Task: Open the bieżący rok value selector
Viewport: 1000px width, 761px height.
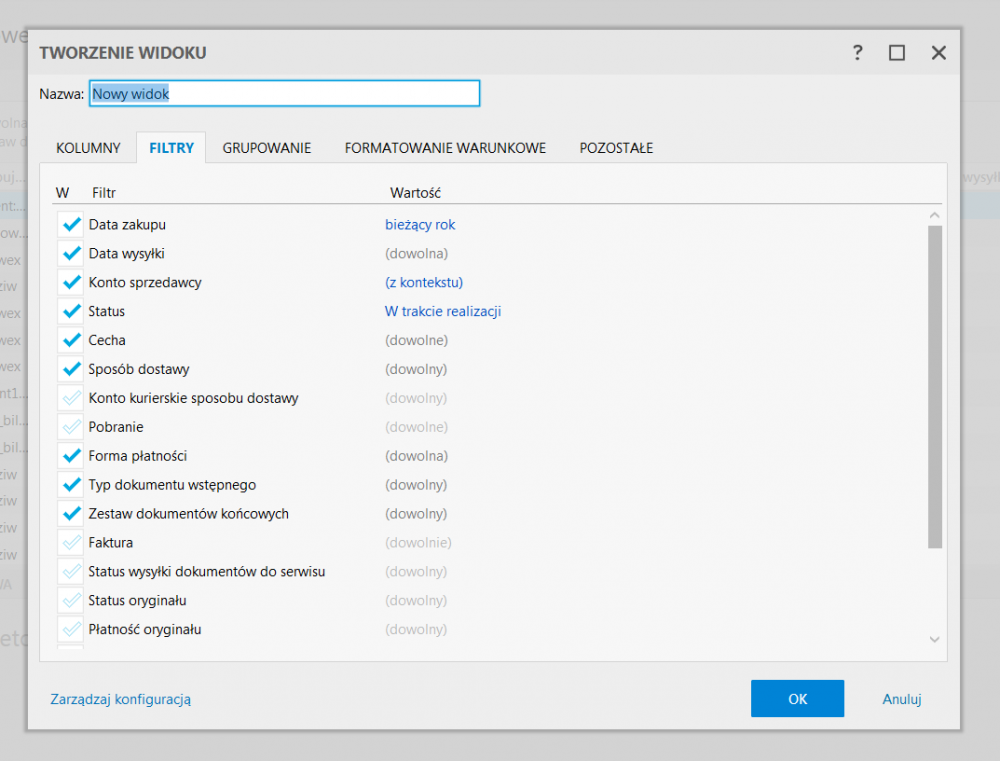Action: click(420, 225)
